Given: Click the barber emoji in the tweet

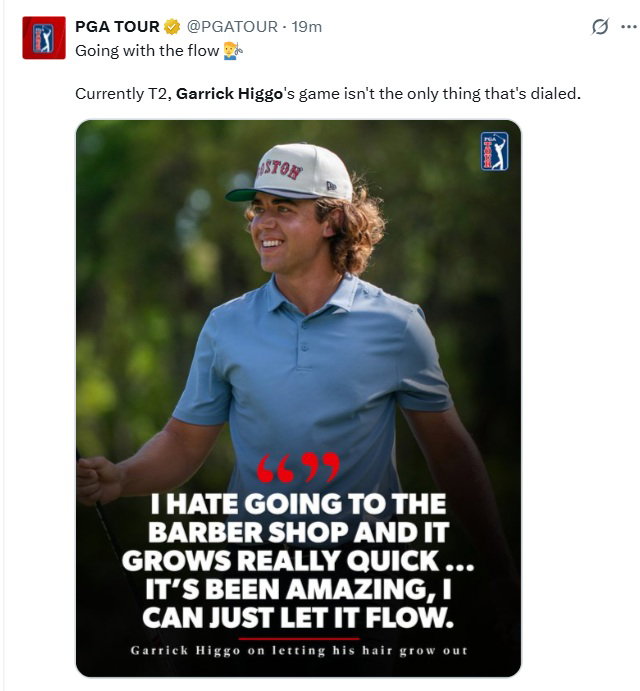Looking at the screenshot, I should pyautogui.click(x=233, y=50).
